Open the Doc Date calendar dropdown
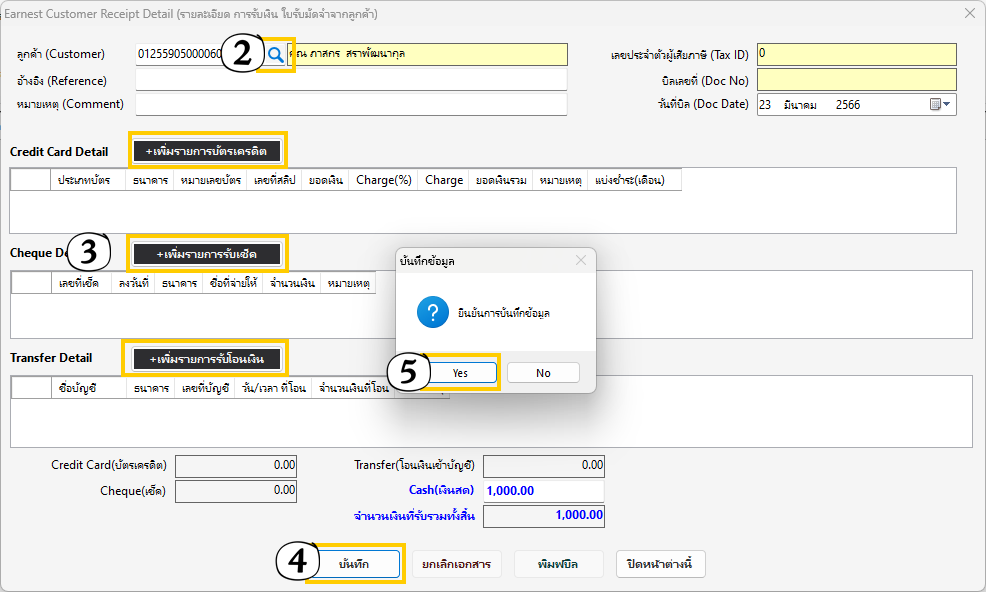The width and height of the screenshot is (986, 592). pos(940,104)
